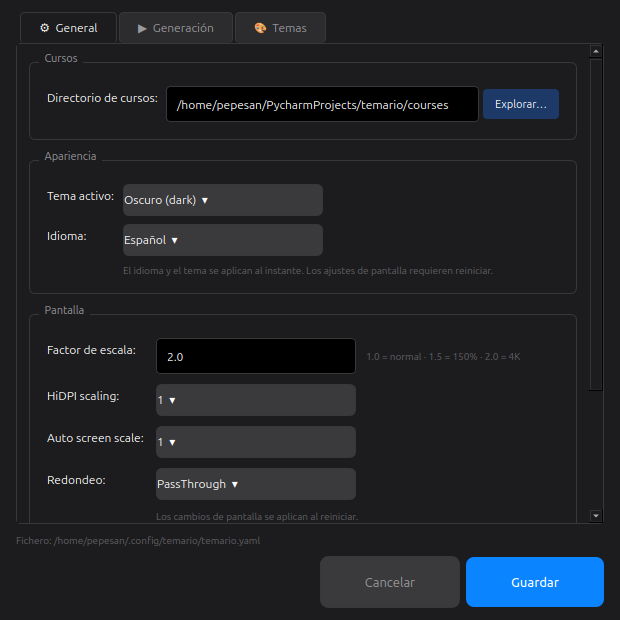
Task: Open the Temas tab
Action: point(280,28)
